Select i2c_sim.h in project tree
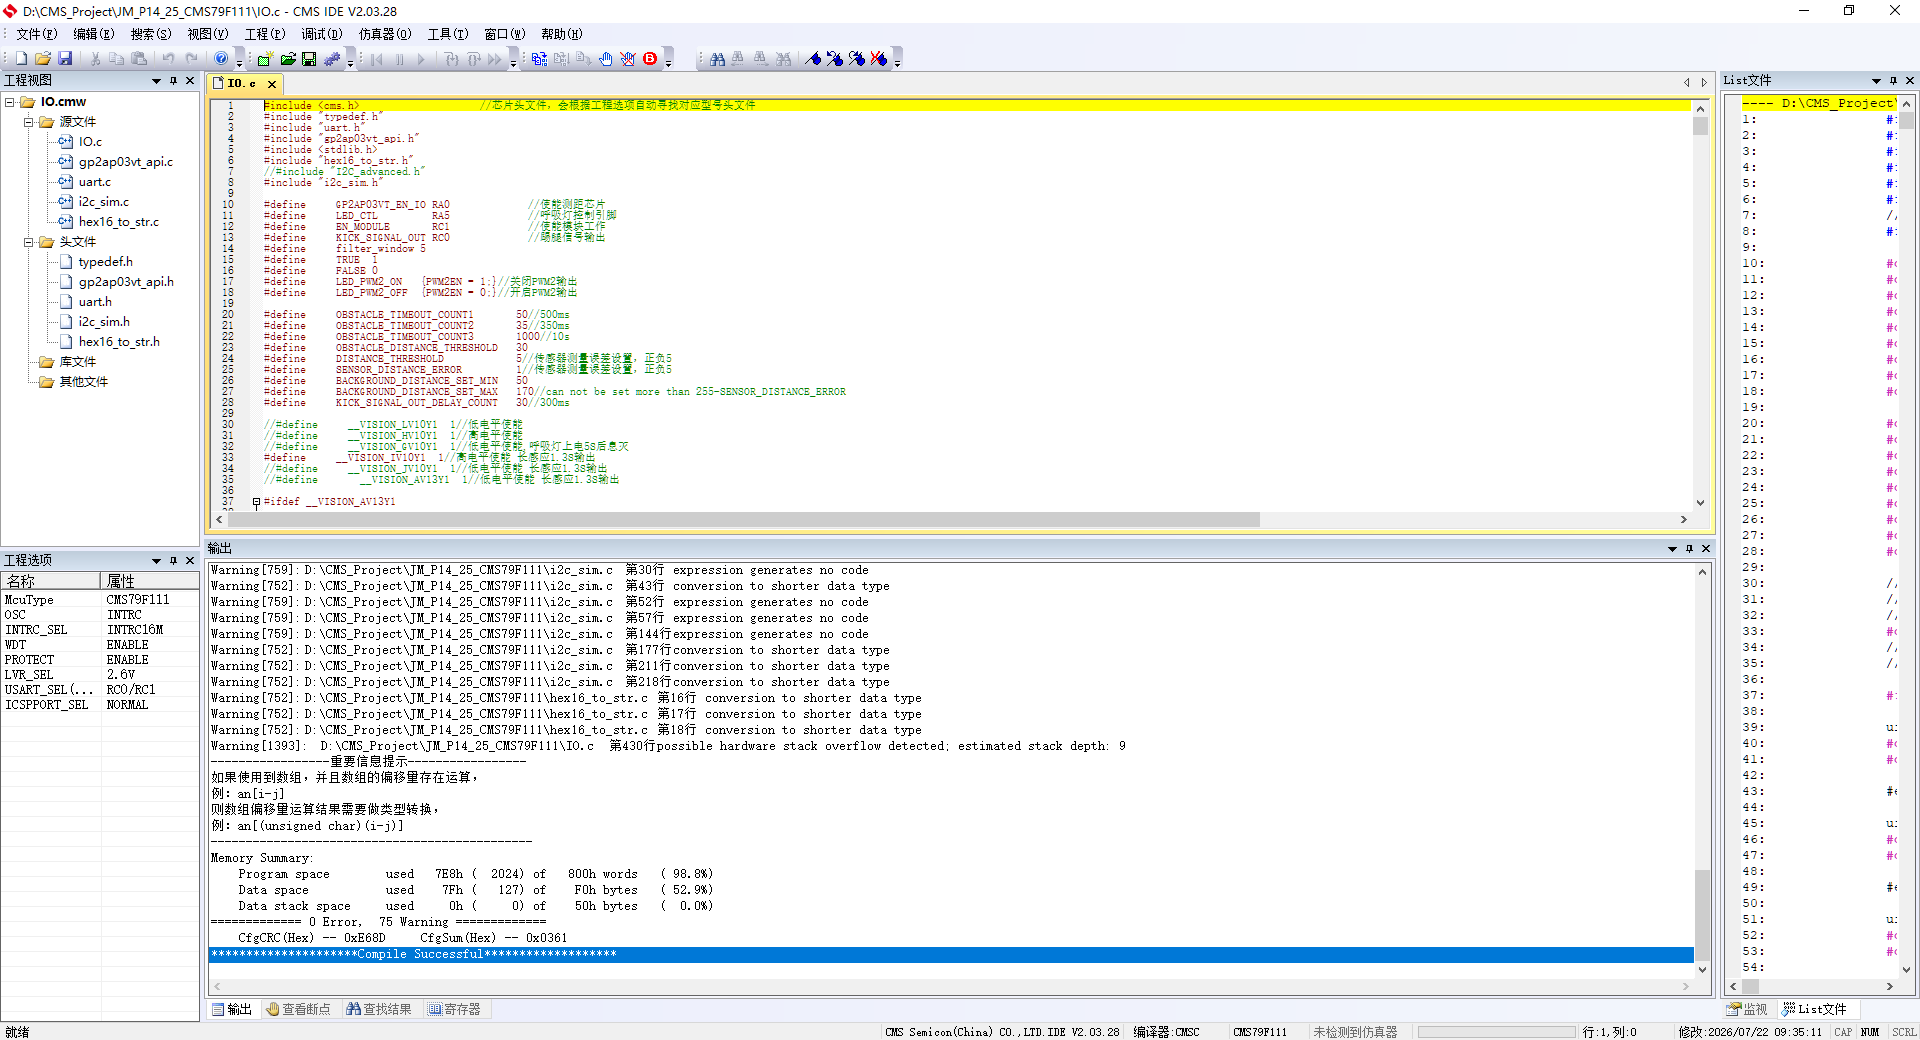1920x1040 pixels. pyautogui.click(x=104, y=322)
